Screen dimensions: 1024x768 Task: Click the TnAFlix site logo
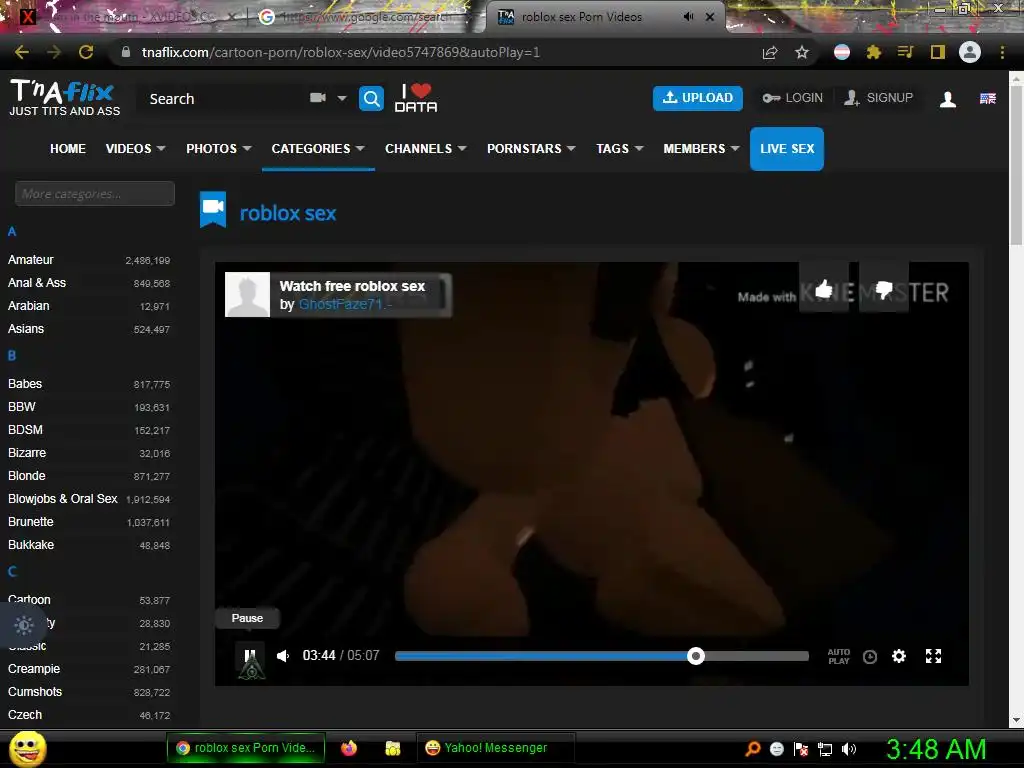(64, 98)
